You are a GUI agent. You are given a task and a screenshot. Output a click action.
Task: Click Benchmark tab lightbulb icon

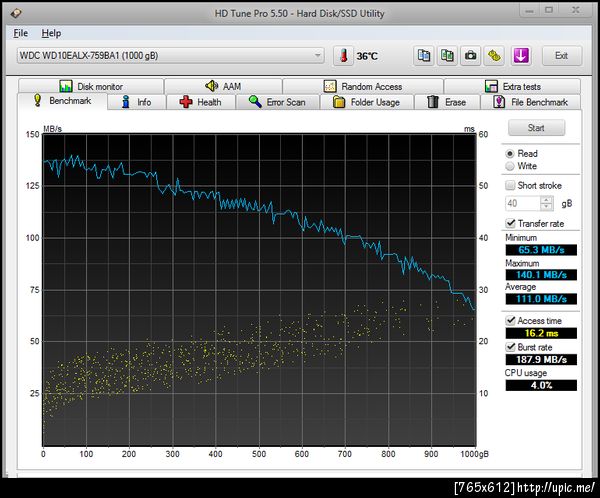point(37,100)
